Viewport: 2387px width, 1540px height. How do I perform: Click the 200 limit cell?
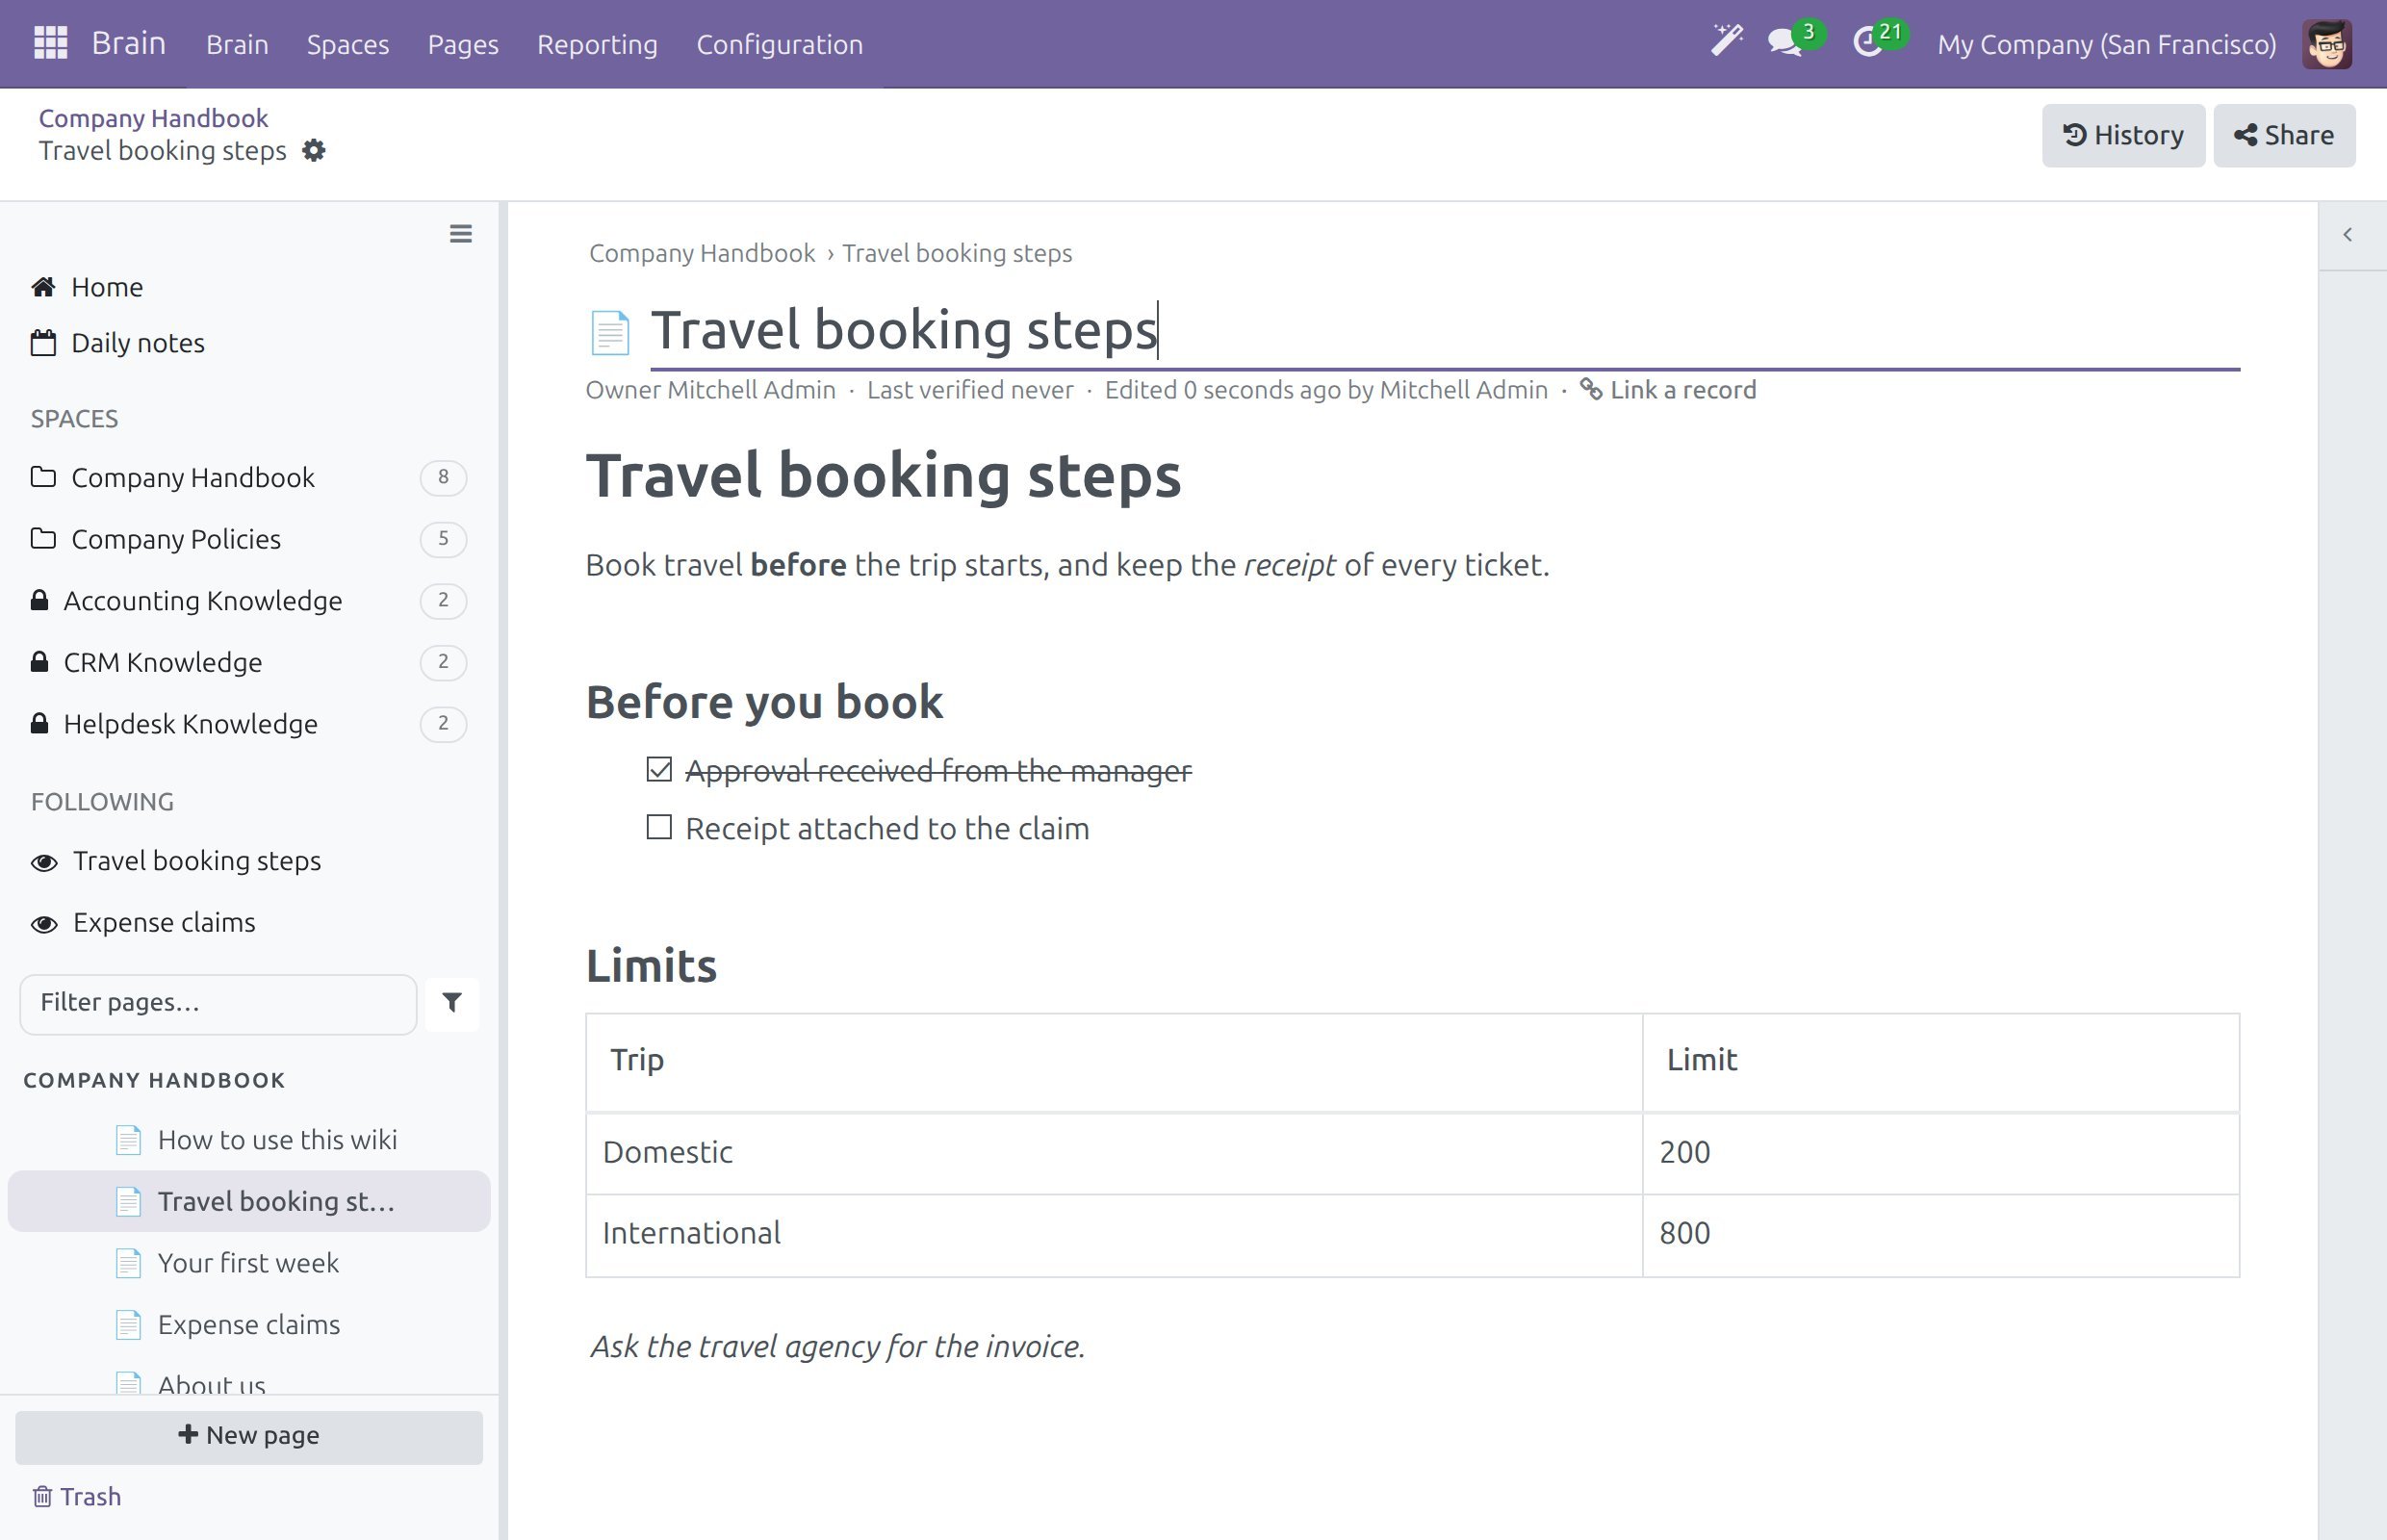click(1940, 1154)
